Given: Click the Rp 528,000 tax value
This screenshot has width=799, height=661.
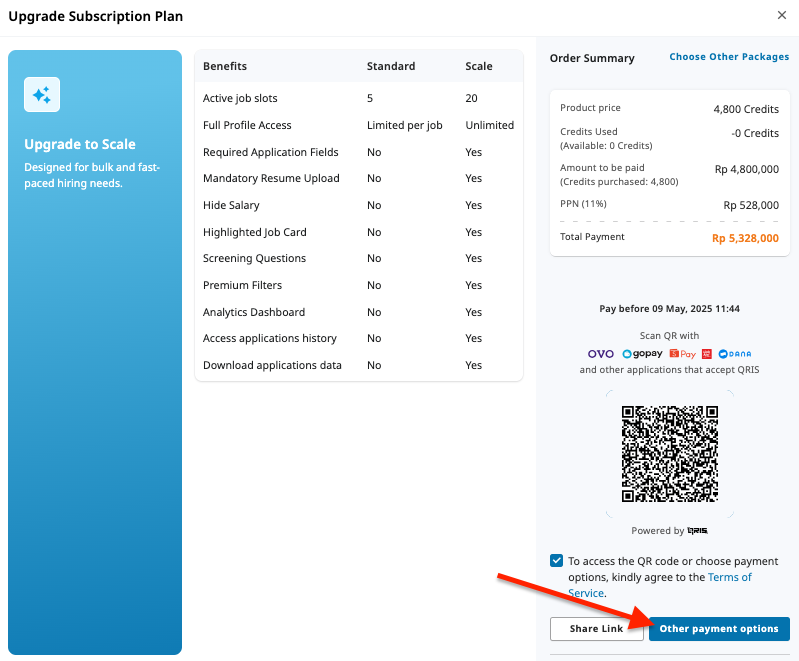Looking at the screenshot, I should (751, 205).
